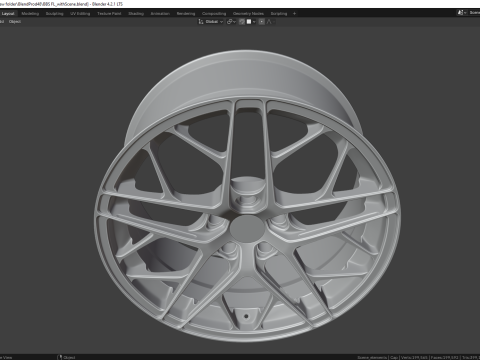Click the Scene name field
Image resolution: width=480 pixels, height=360 pixels.
474,13
